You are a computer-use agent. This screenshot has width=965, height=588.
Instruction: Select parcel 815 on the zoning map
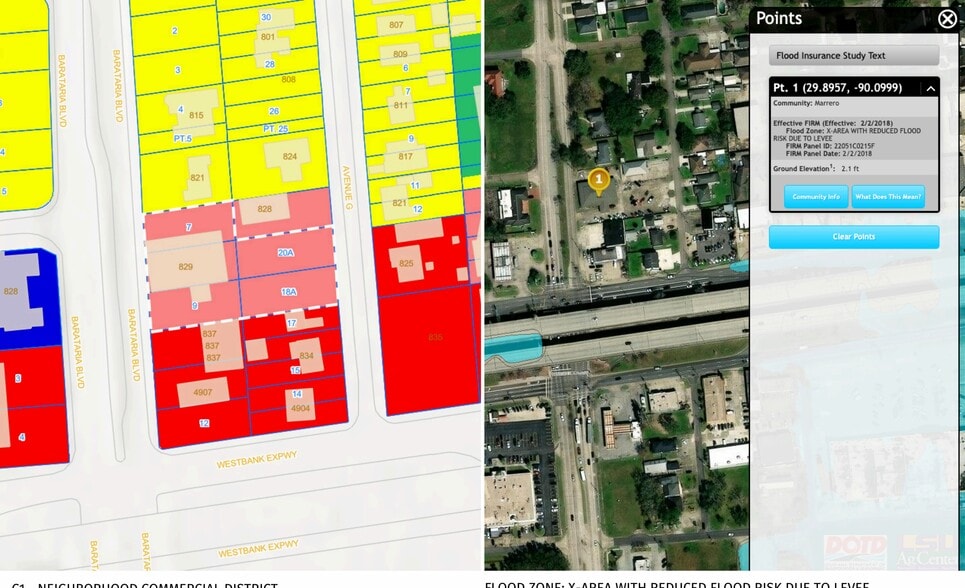(x=196, y=115)
